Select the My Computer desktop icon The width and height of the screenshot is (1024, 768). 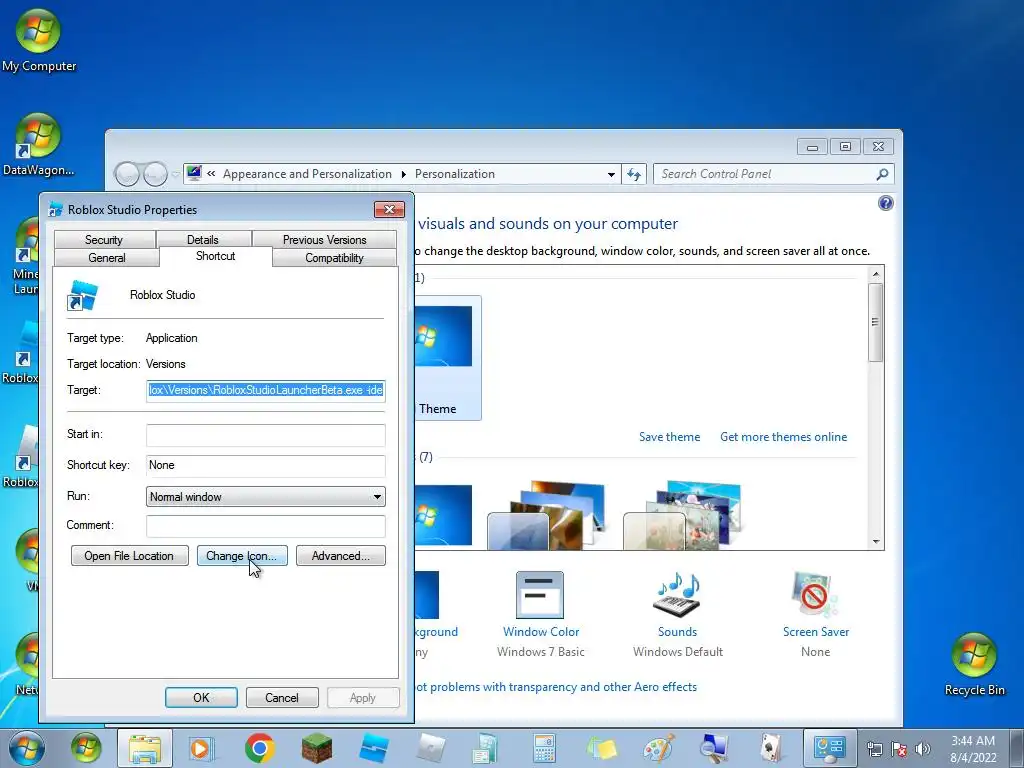[39, 40]
